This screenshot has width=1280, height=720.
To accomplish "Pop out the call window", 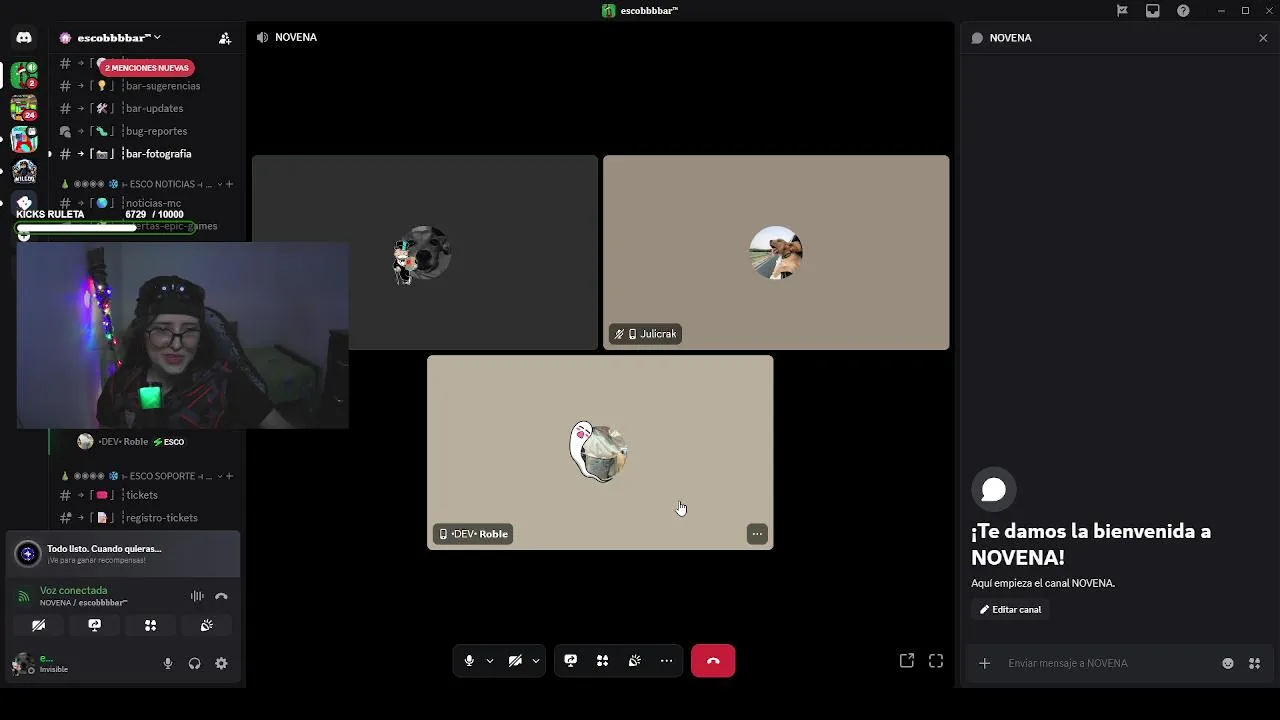I will coord(907,661).
